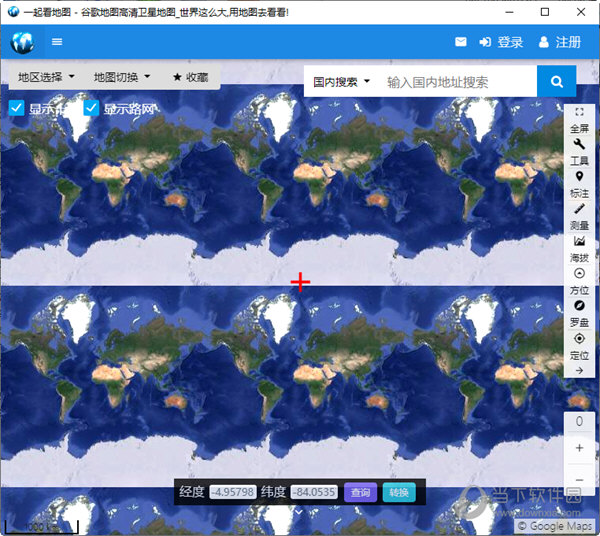600x536 pixels.
Task: Open the hamburger menu
Action: (x=57, y=42)
